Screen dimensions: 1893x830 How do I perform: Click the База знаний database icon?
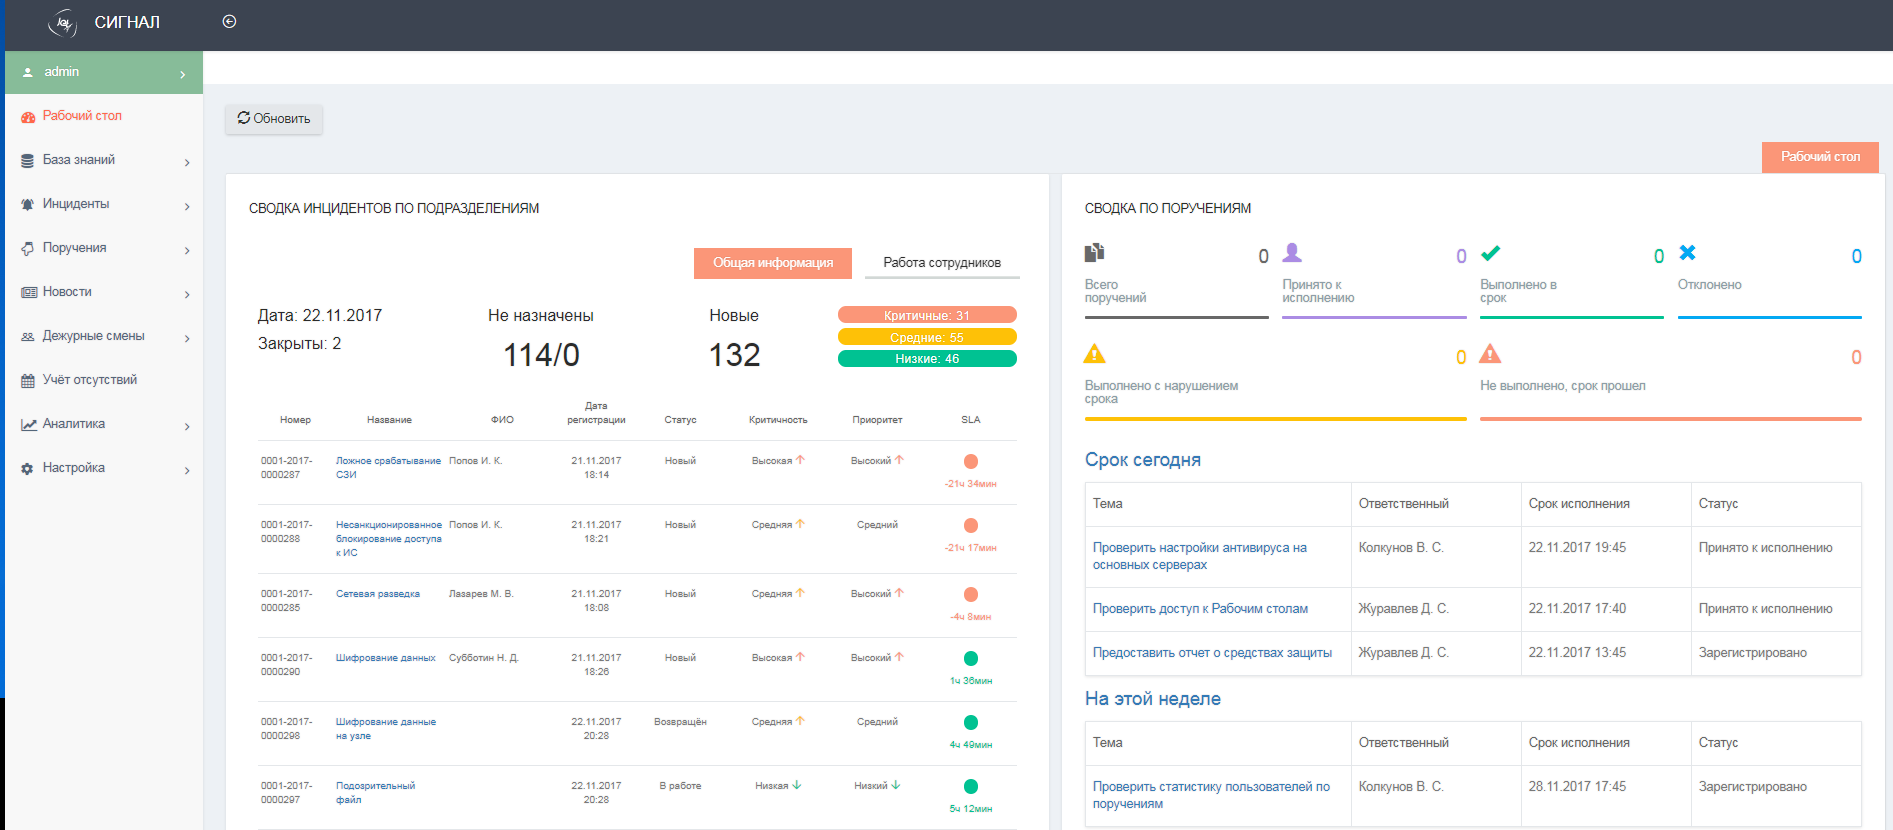(x=28, y=160)
